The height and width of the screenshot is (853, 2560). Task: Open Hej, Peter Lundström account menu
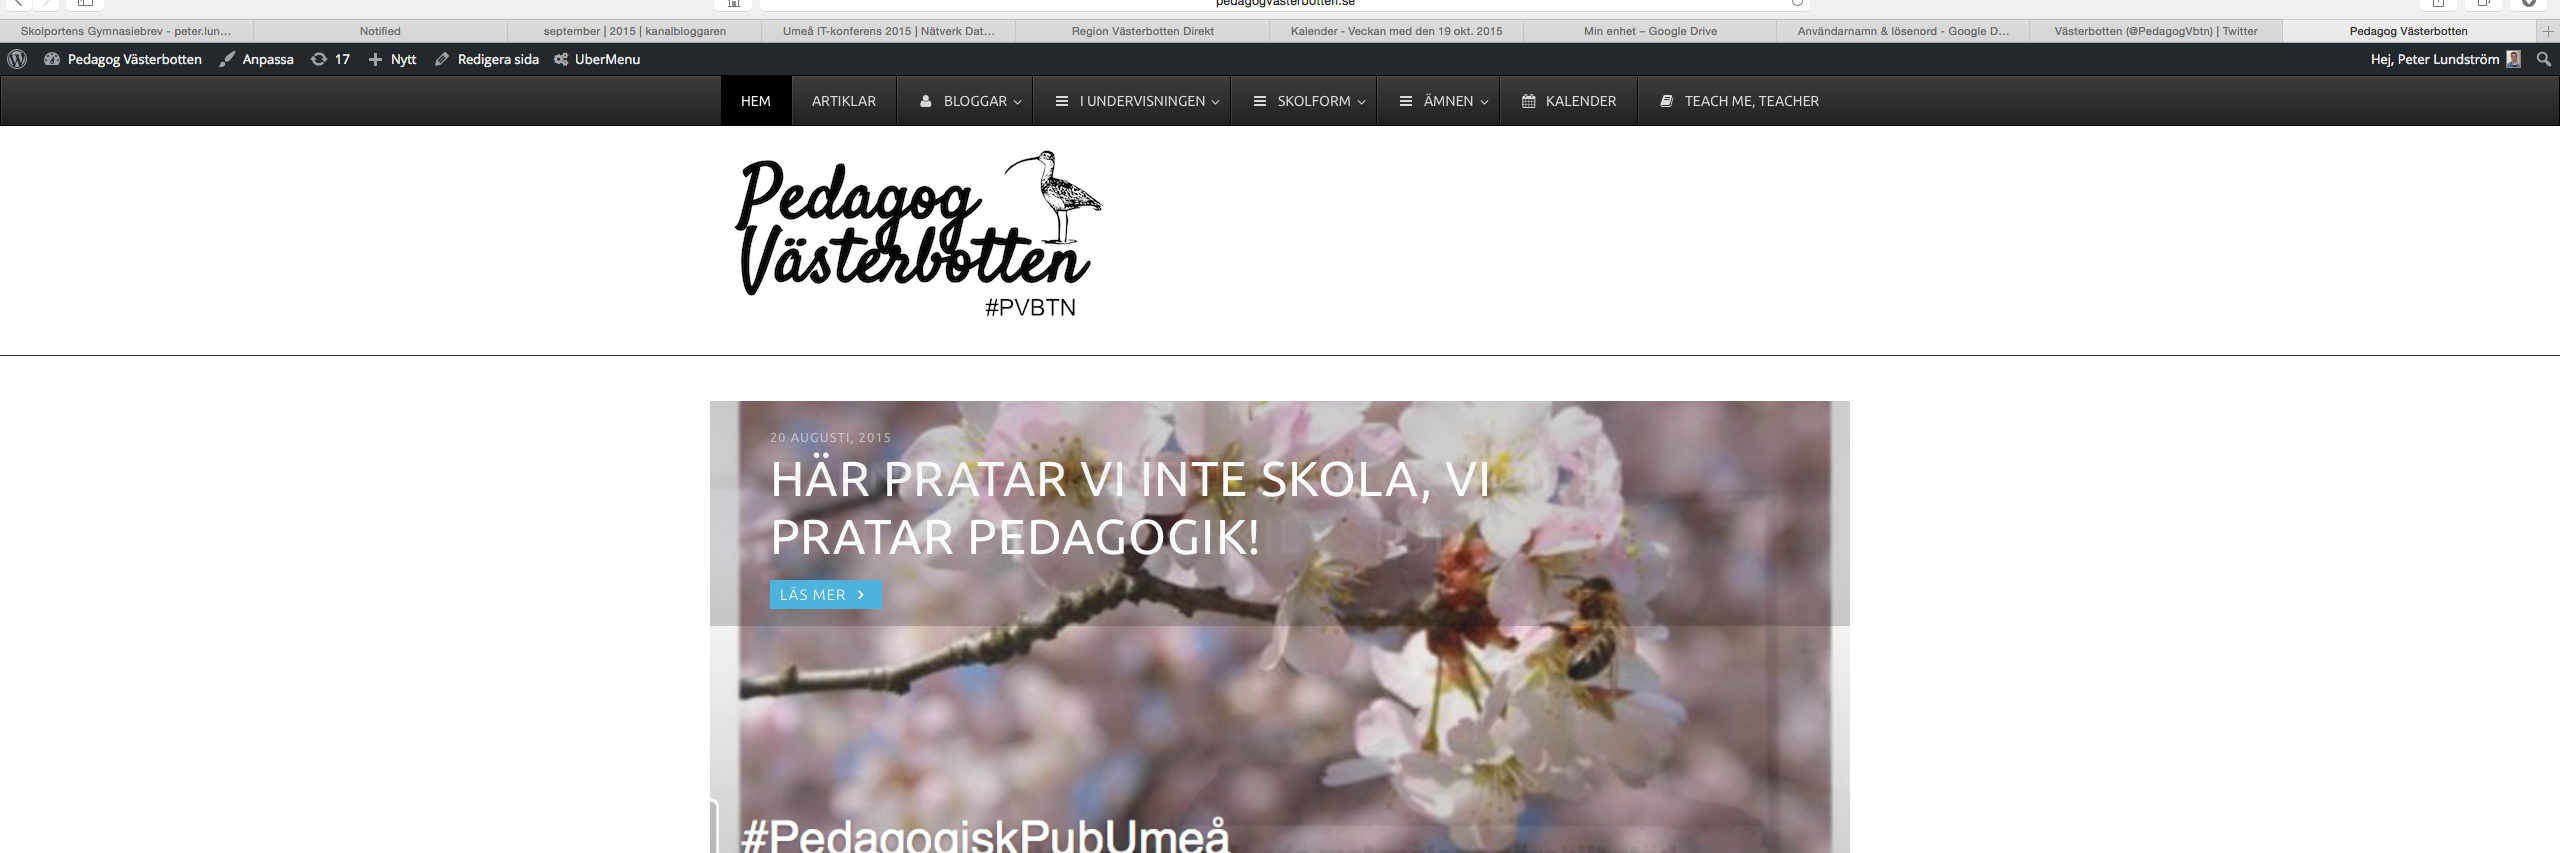(x=2445, y=59)
